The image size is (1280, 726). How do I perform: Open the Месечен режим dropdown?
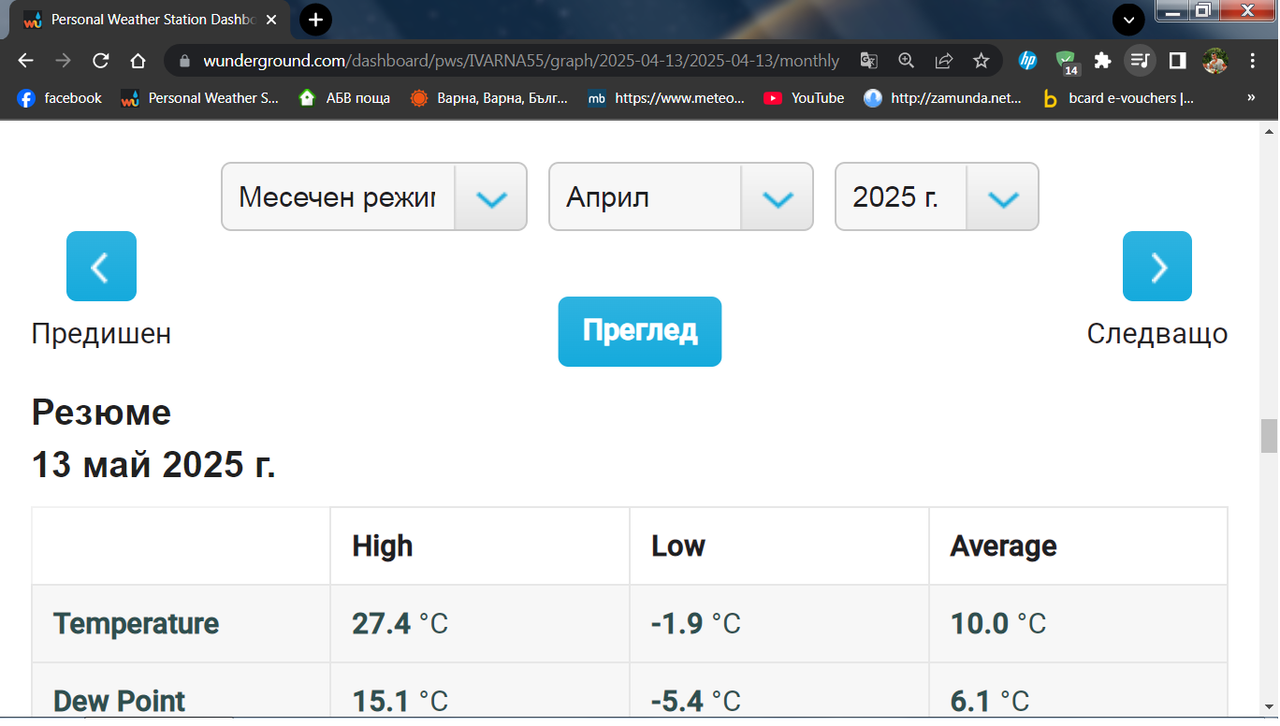[373, 197]
